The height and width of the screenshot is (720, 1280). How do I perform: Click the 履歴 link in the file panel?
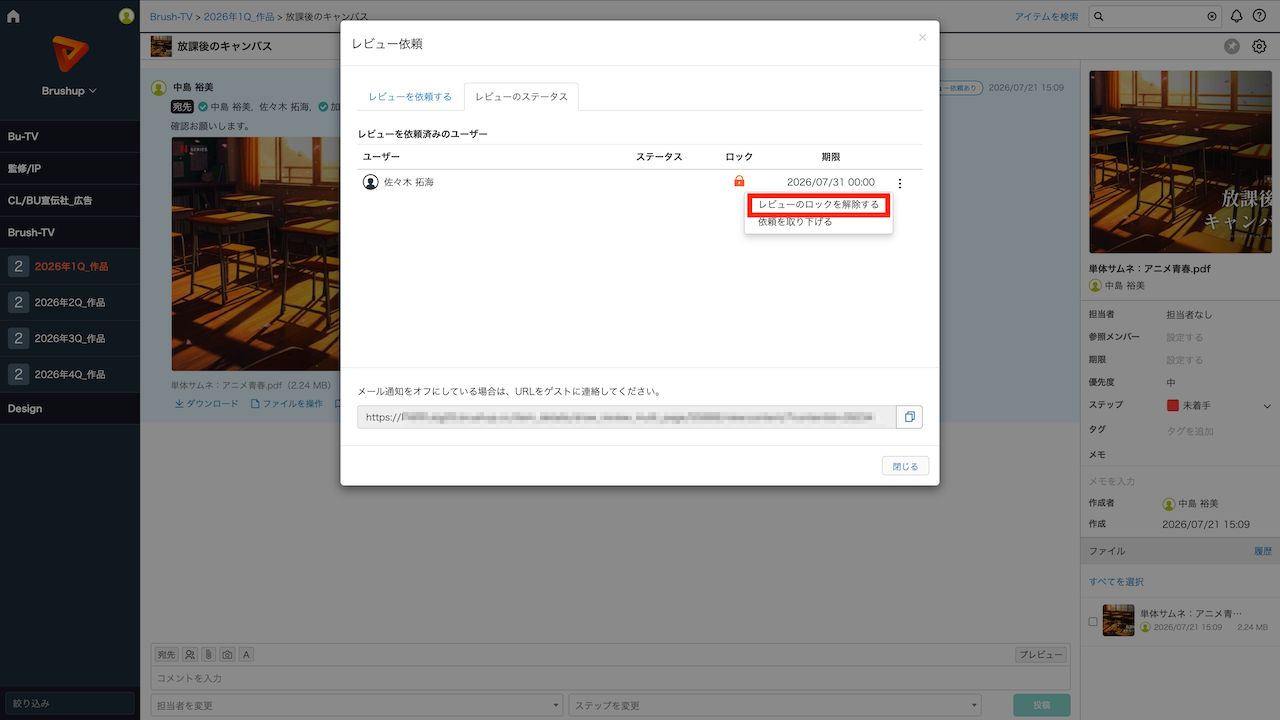1263,551
